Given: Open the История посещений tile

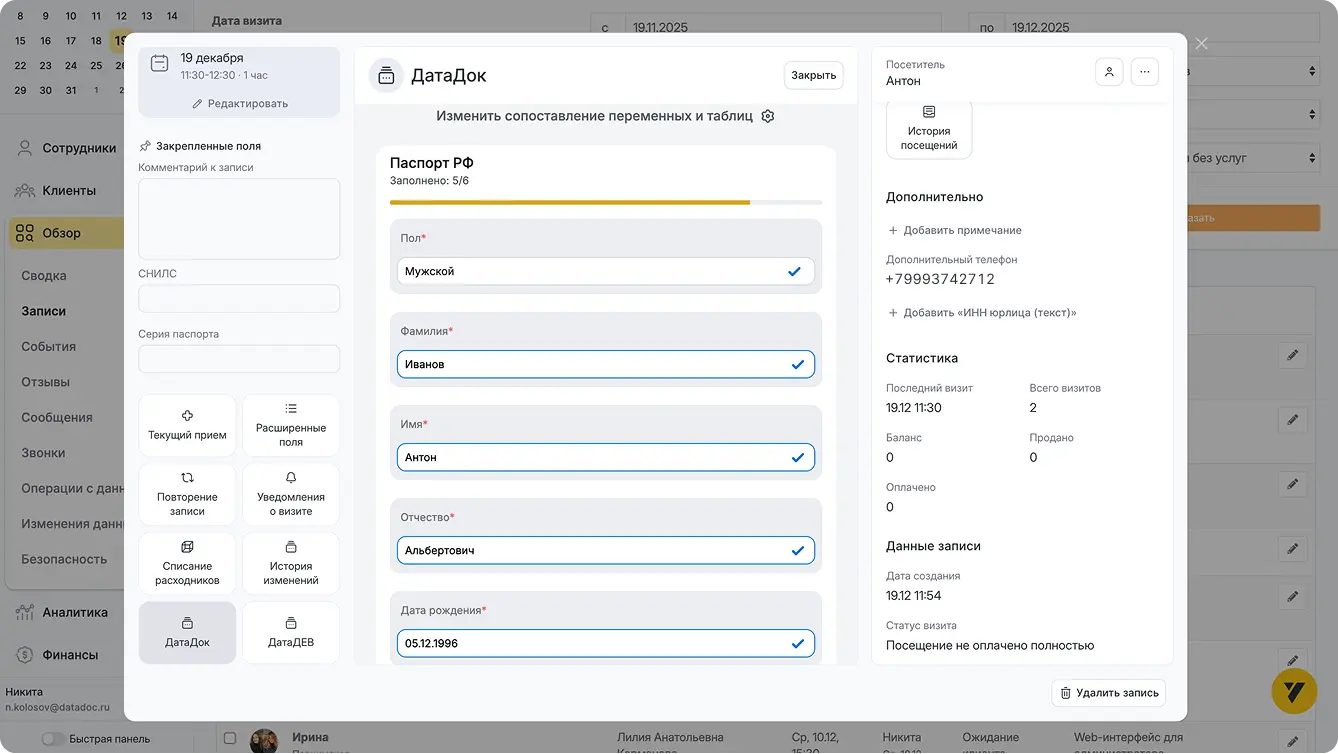Looking at the screenshot, I should point(928,129).
